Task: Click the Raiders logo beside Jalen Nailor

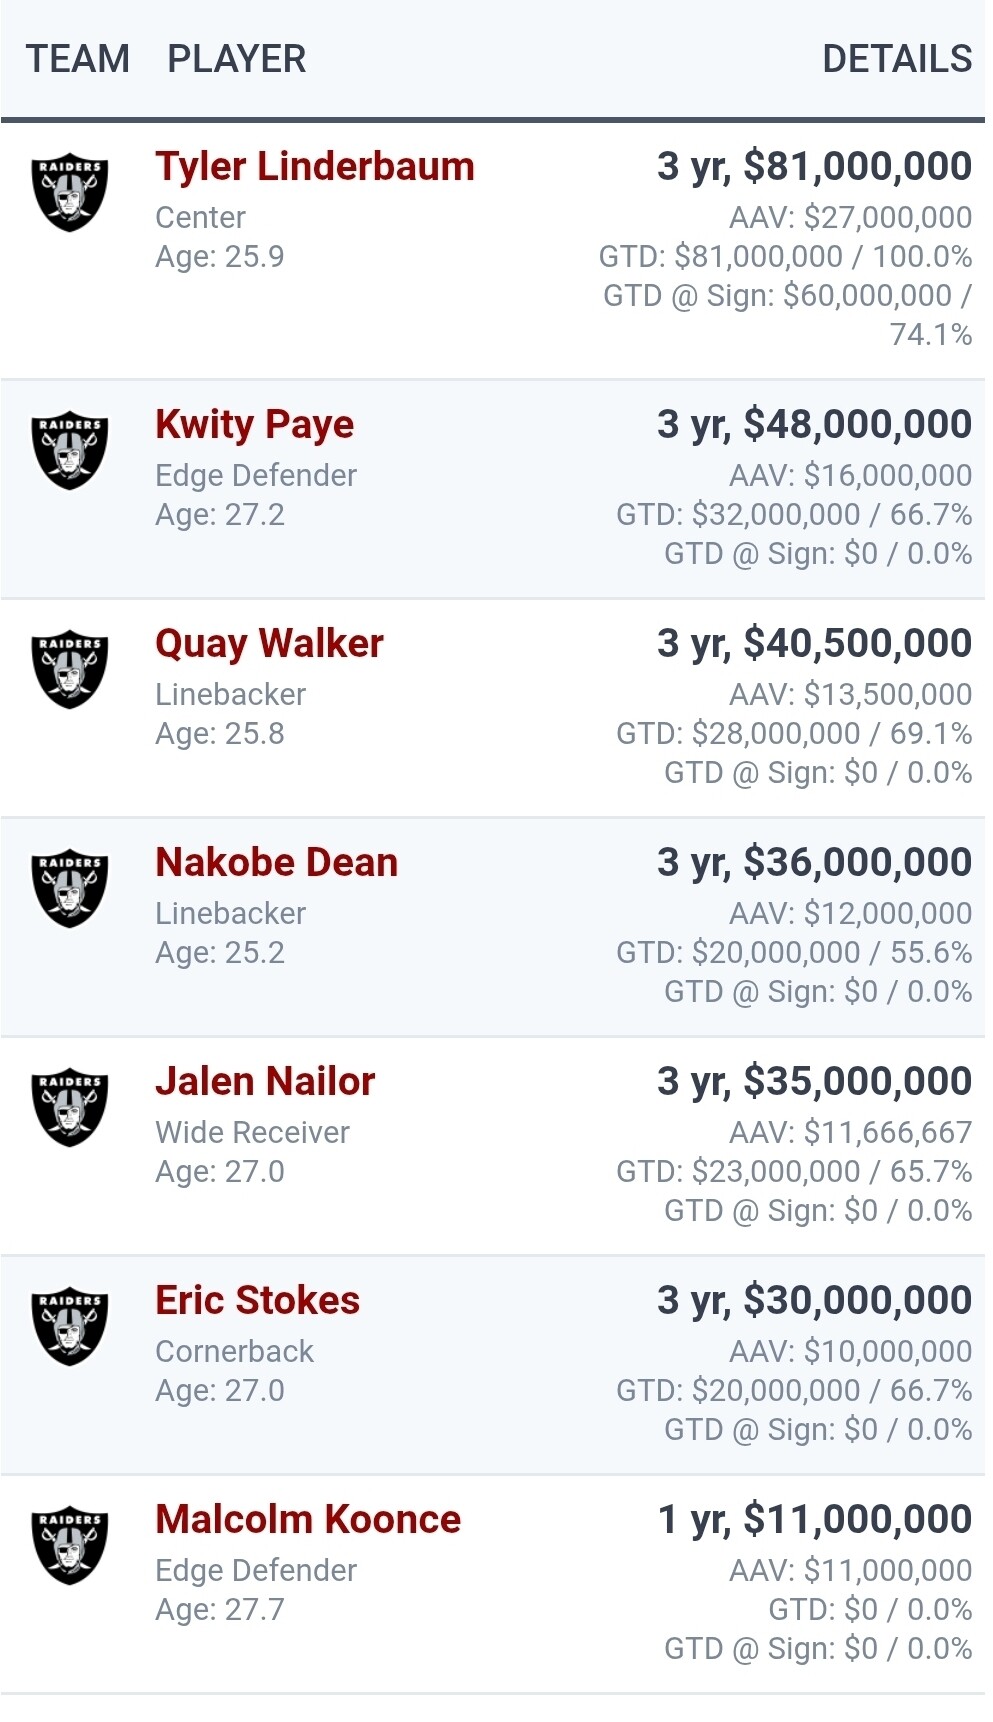Action: [x=69, y=1107]
